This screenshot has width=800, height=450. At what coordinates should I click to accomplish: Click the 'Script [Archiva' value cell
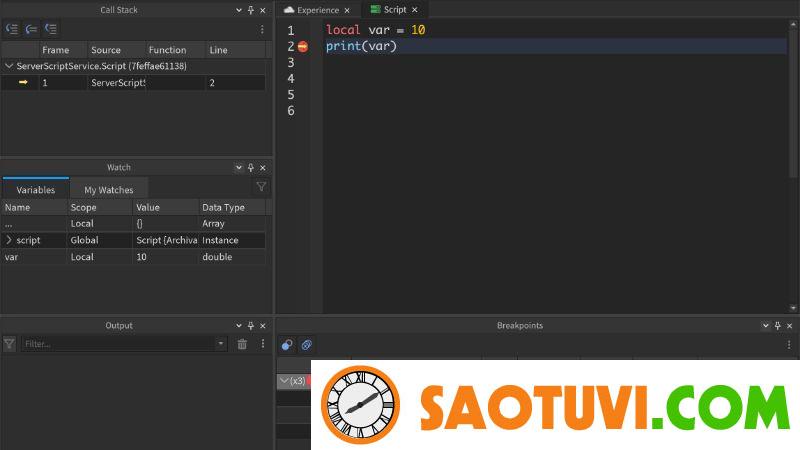click(166, 240)
